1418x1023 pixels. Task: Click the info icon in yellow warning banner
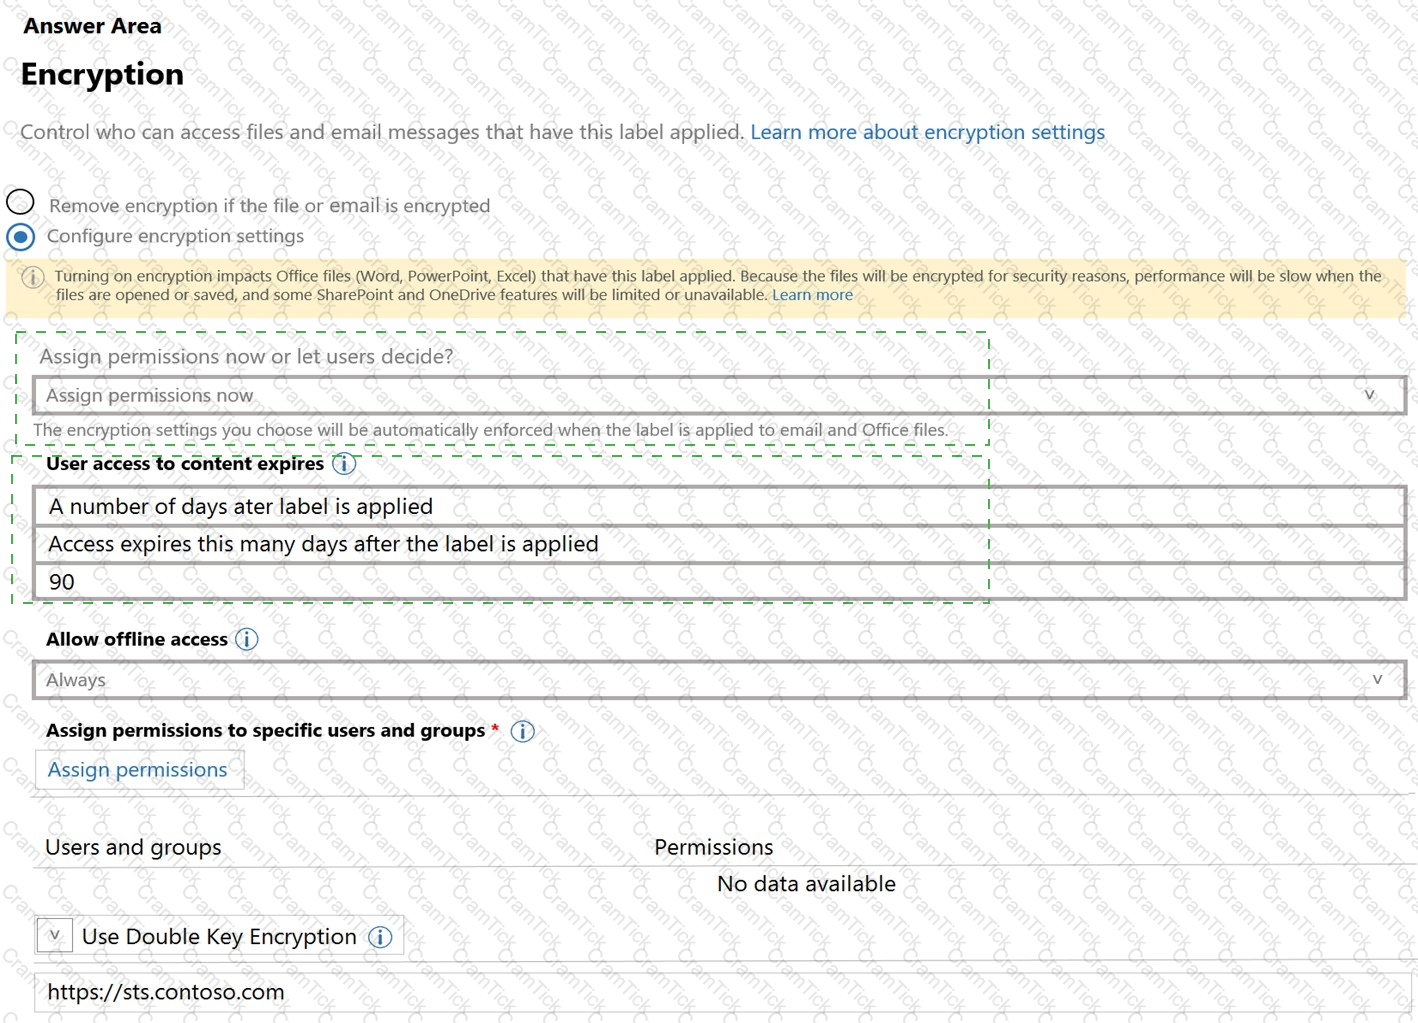33,277
